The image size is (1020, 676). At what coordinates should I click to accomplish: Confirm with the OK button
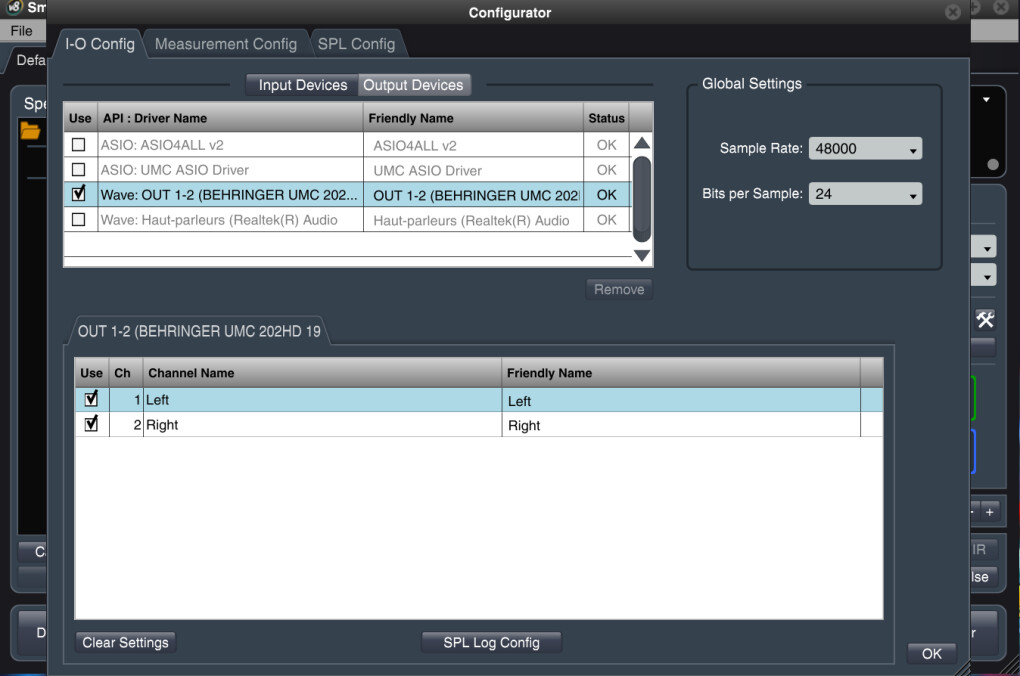coord(932,654)
